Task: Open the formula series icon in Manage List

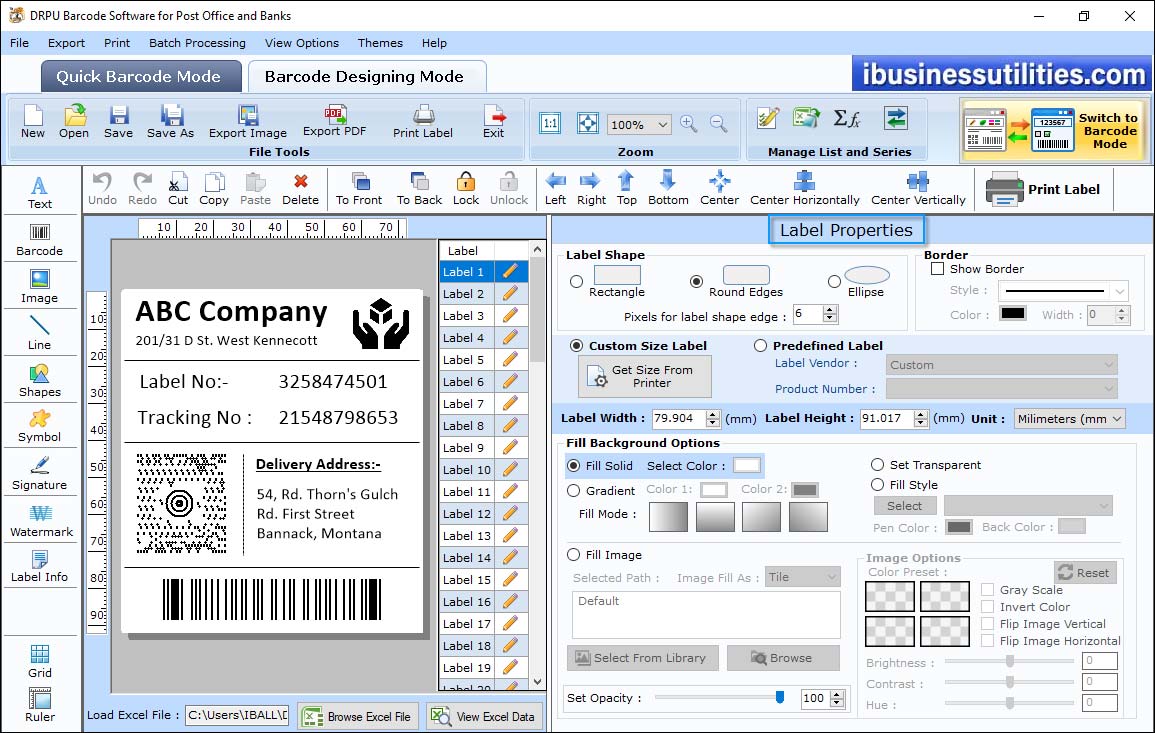Action: click(x=847, y=118)
